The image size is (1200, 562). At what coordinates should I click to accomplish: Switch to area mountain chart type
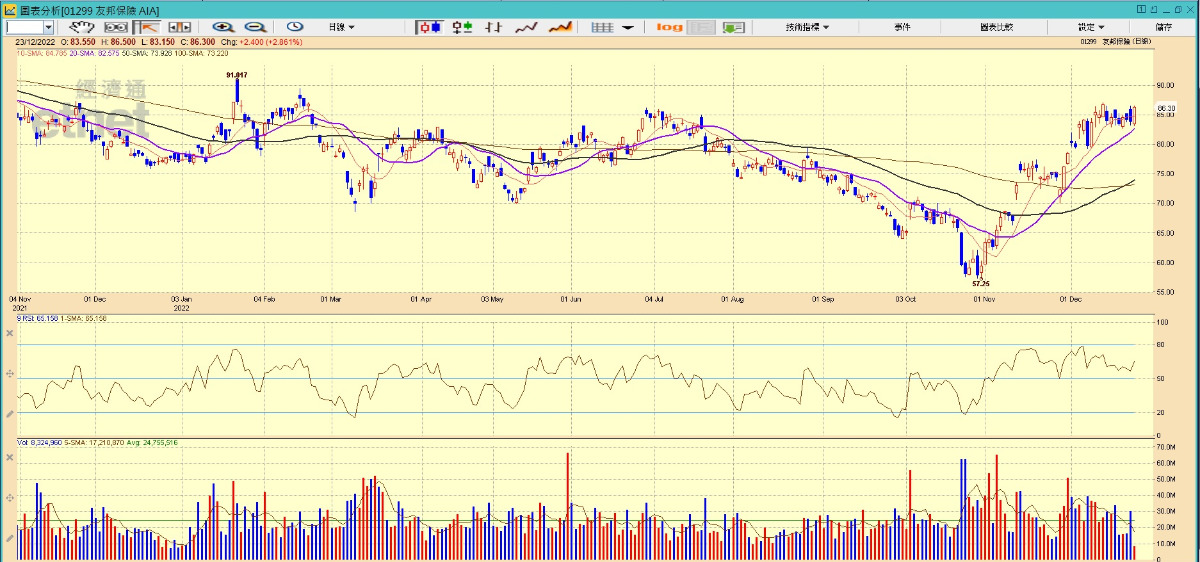pos(560,27)
